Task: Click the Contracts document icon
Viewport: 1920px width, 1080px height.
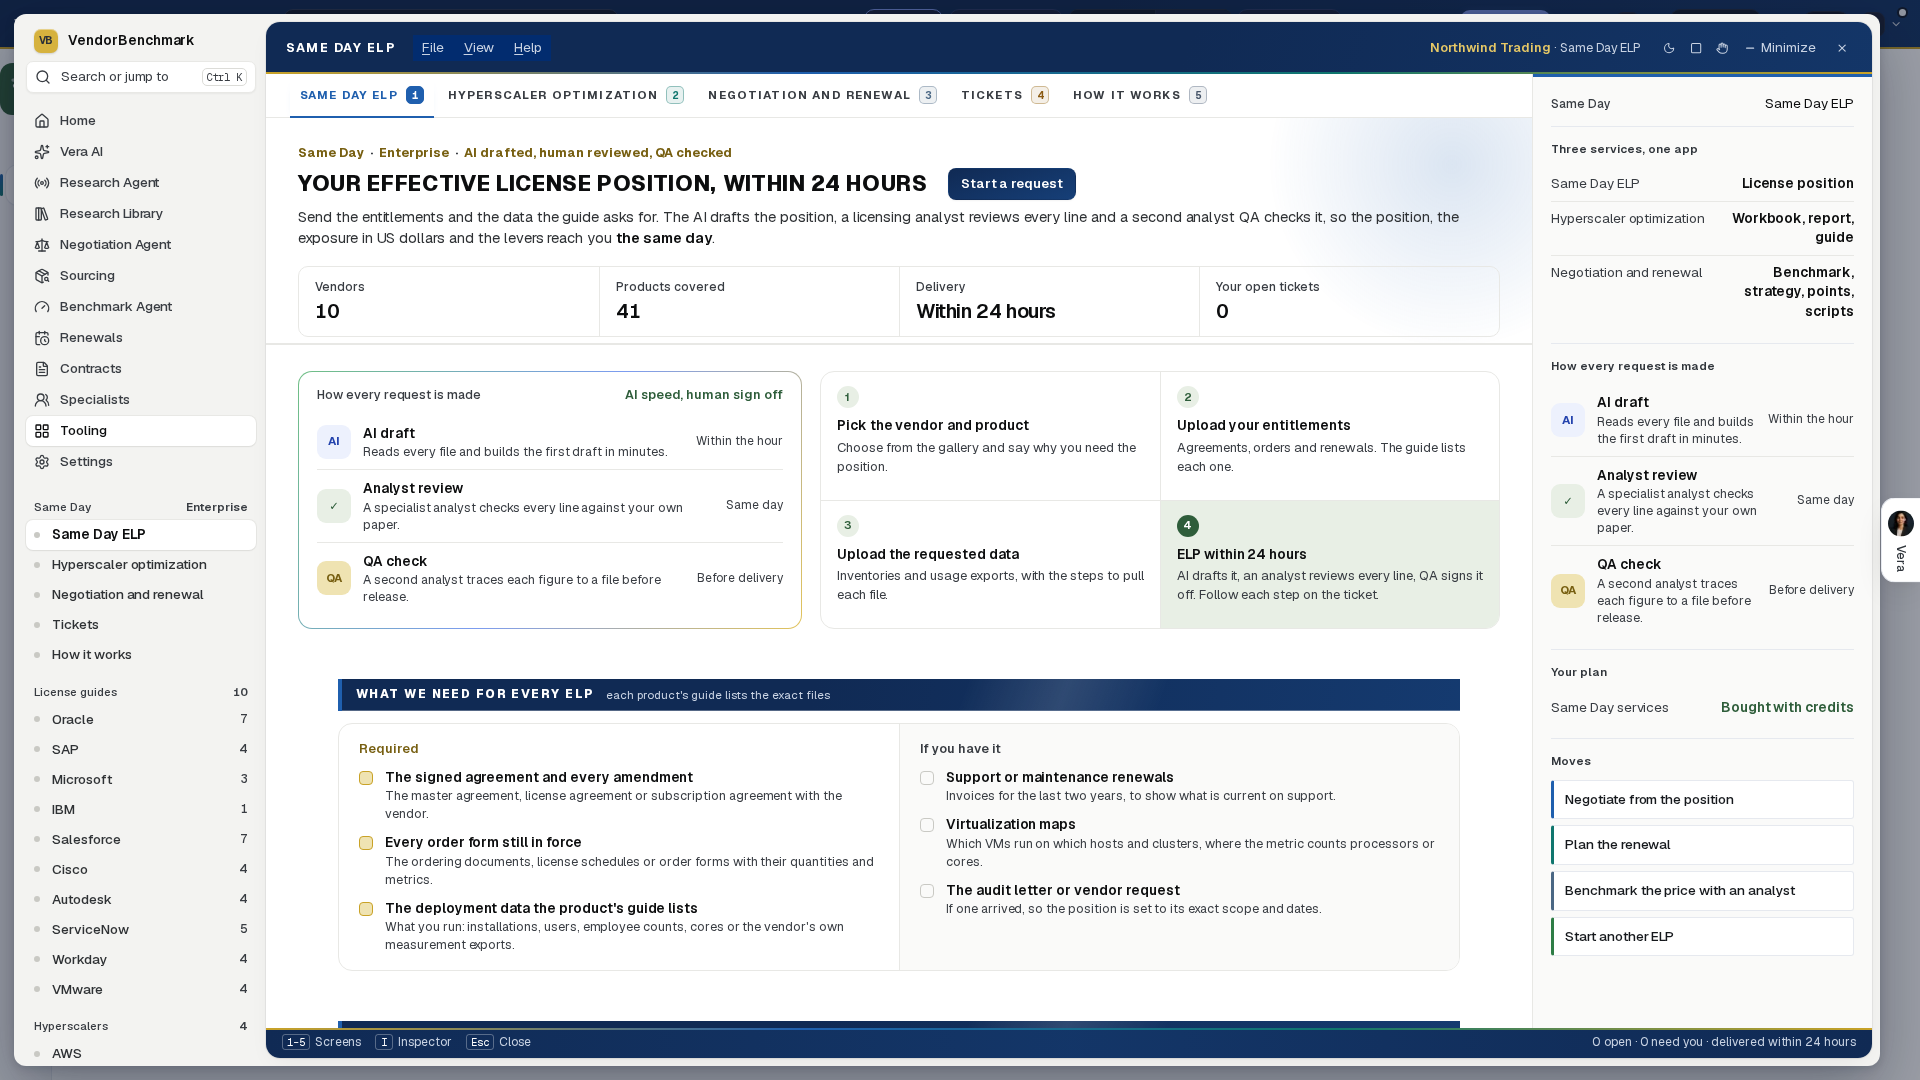Action: [42, 369]
